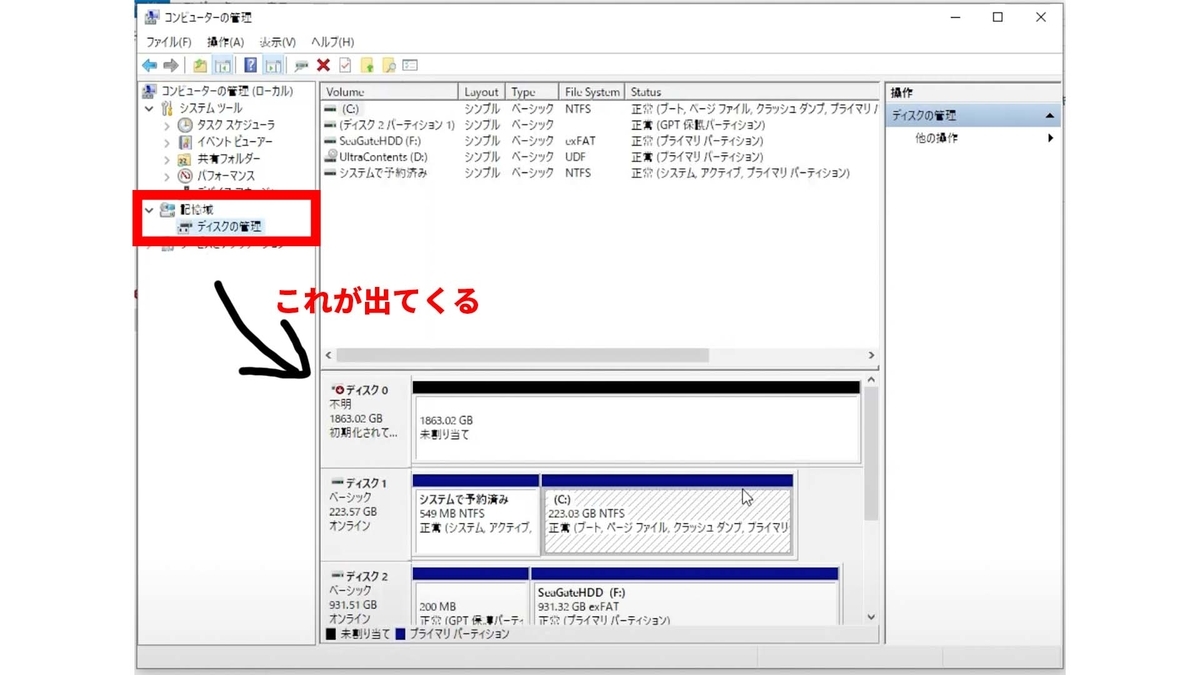The image size is (1200, 675).
Task: Click the Forward arrow in toolbar
Action: (171, 65)
